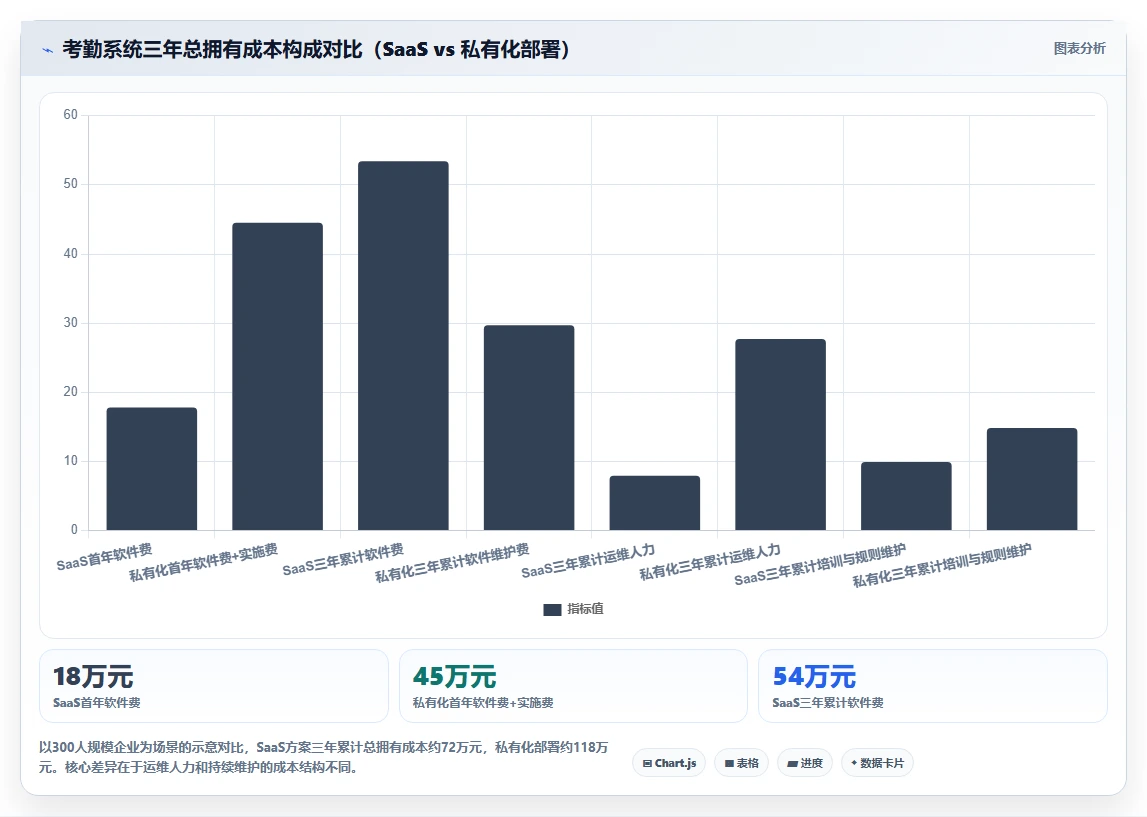The height and width of the screenshot is (817, 1147).
Task: Open the 18万元 data card
Action: coord(214,686)
